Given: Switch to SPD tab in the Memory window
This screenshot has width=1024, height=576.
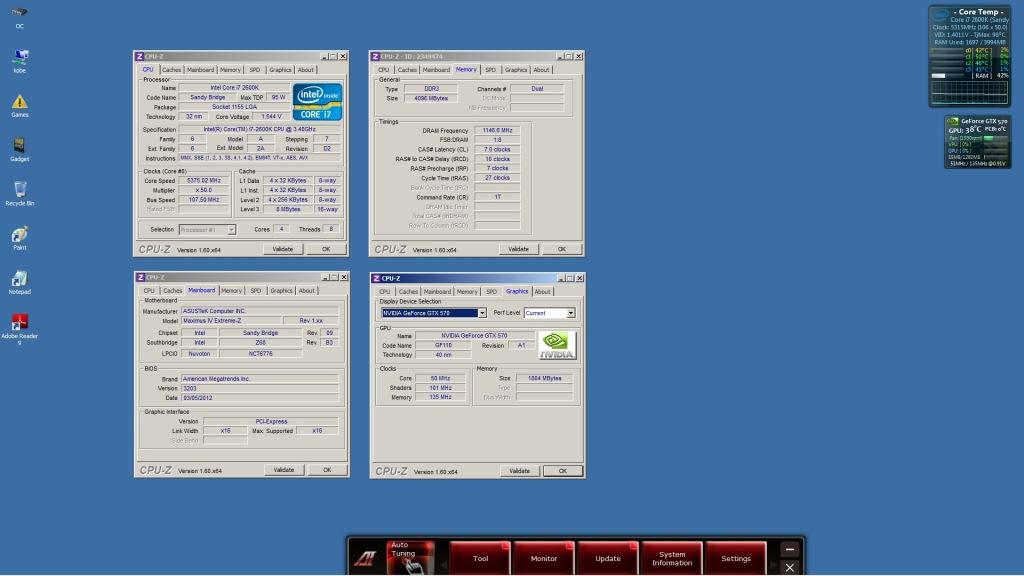Looking at the screenshot, I should 490,70.
